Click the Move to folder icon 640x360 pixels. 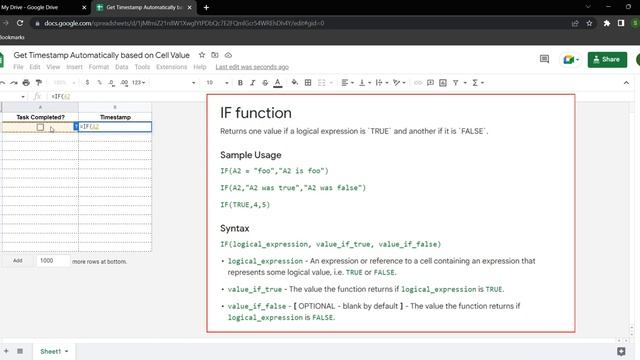[x=215, y=55]
